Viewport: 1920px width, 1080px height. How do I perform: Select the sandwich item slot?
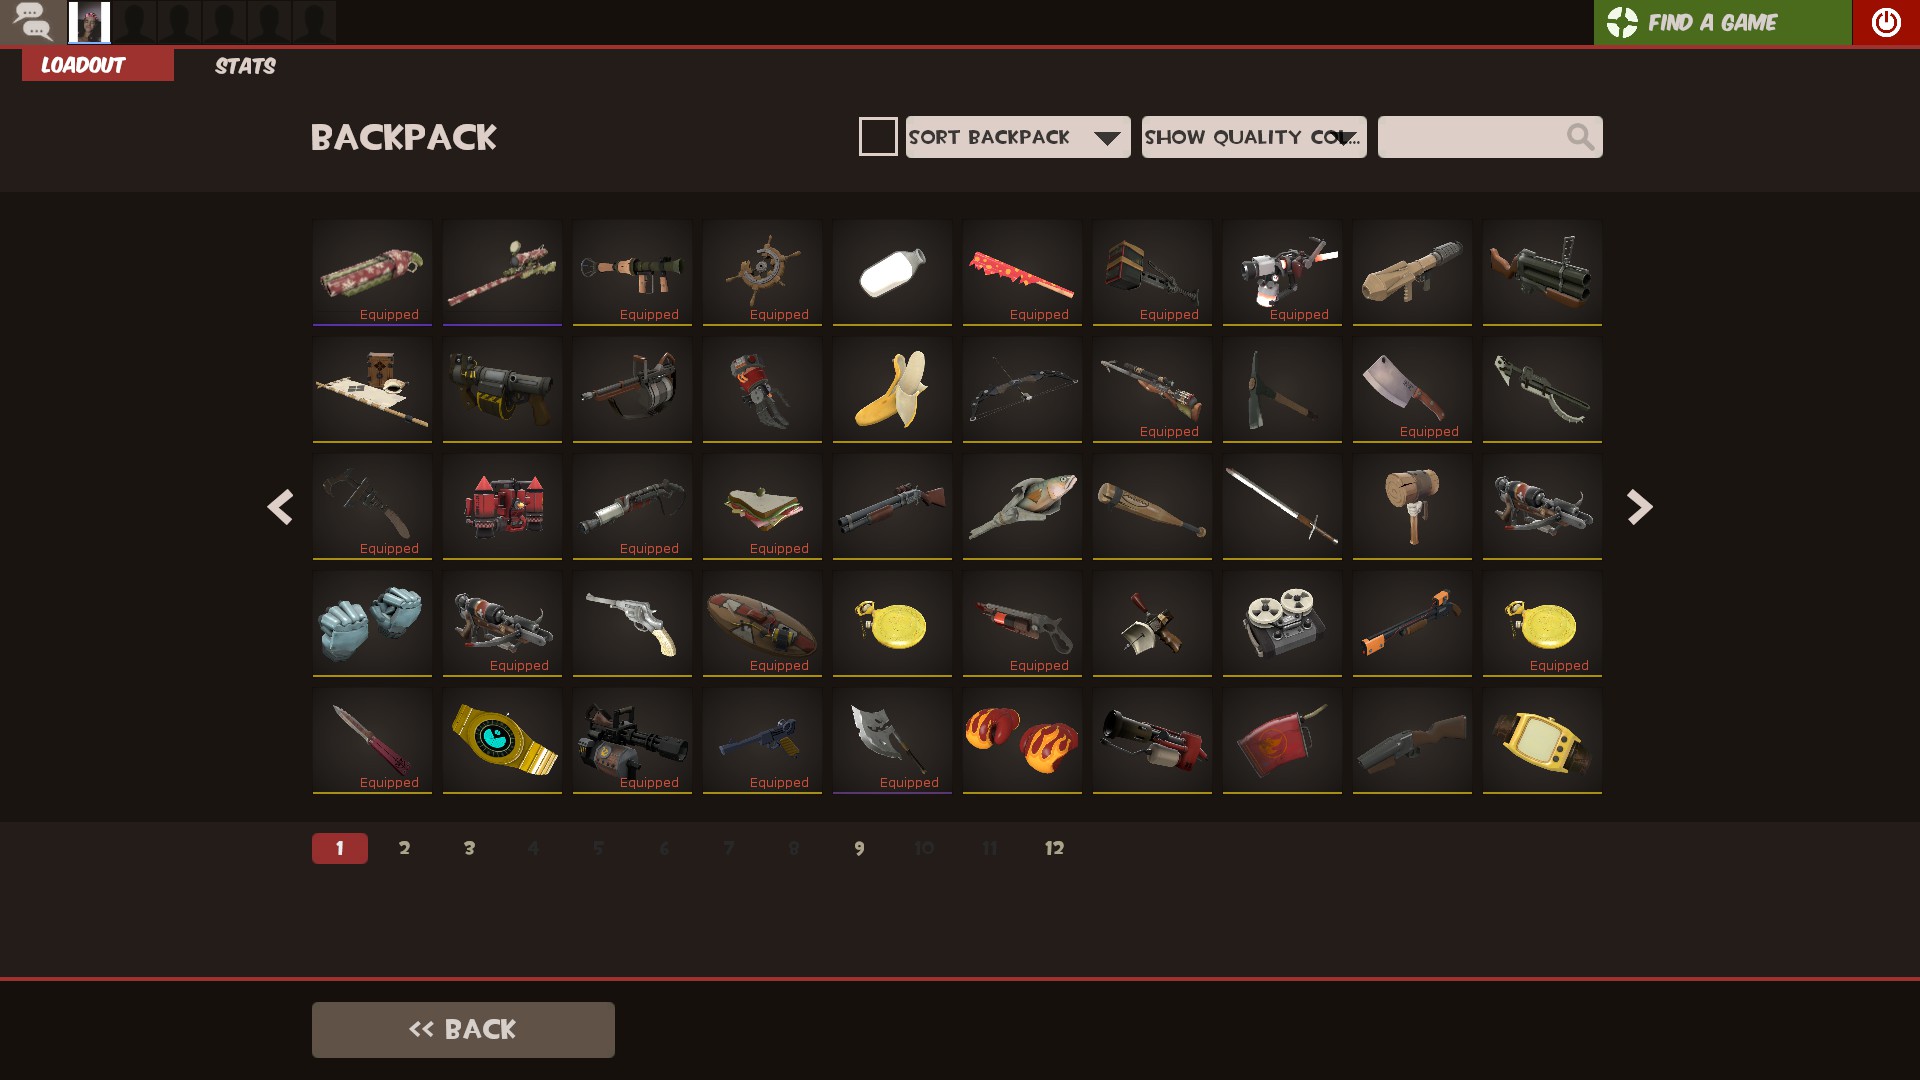click(762, 506)
